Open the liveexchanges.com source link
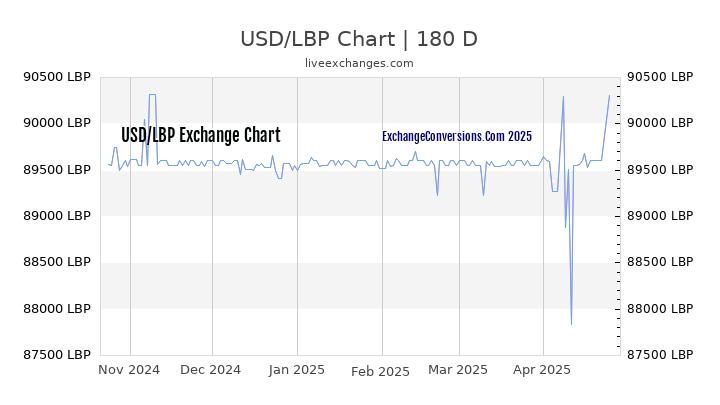This screenshot has height=405, width=720. point(359,63)
